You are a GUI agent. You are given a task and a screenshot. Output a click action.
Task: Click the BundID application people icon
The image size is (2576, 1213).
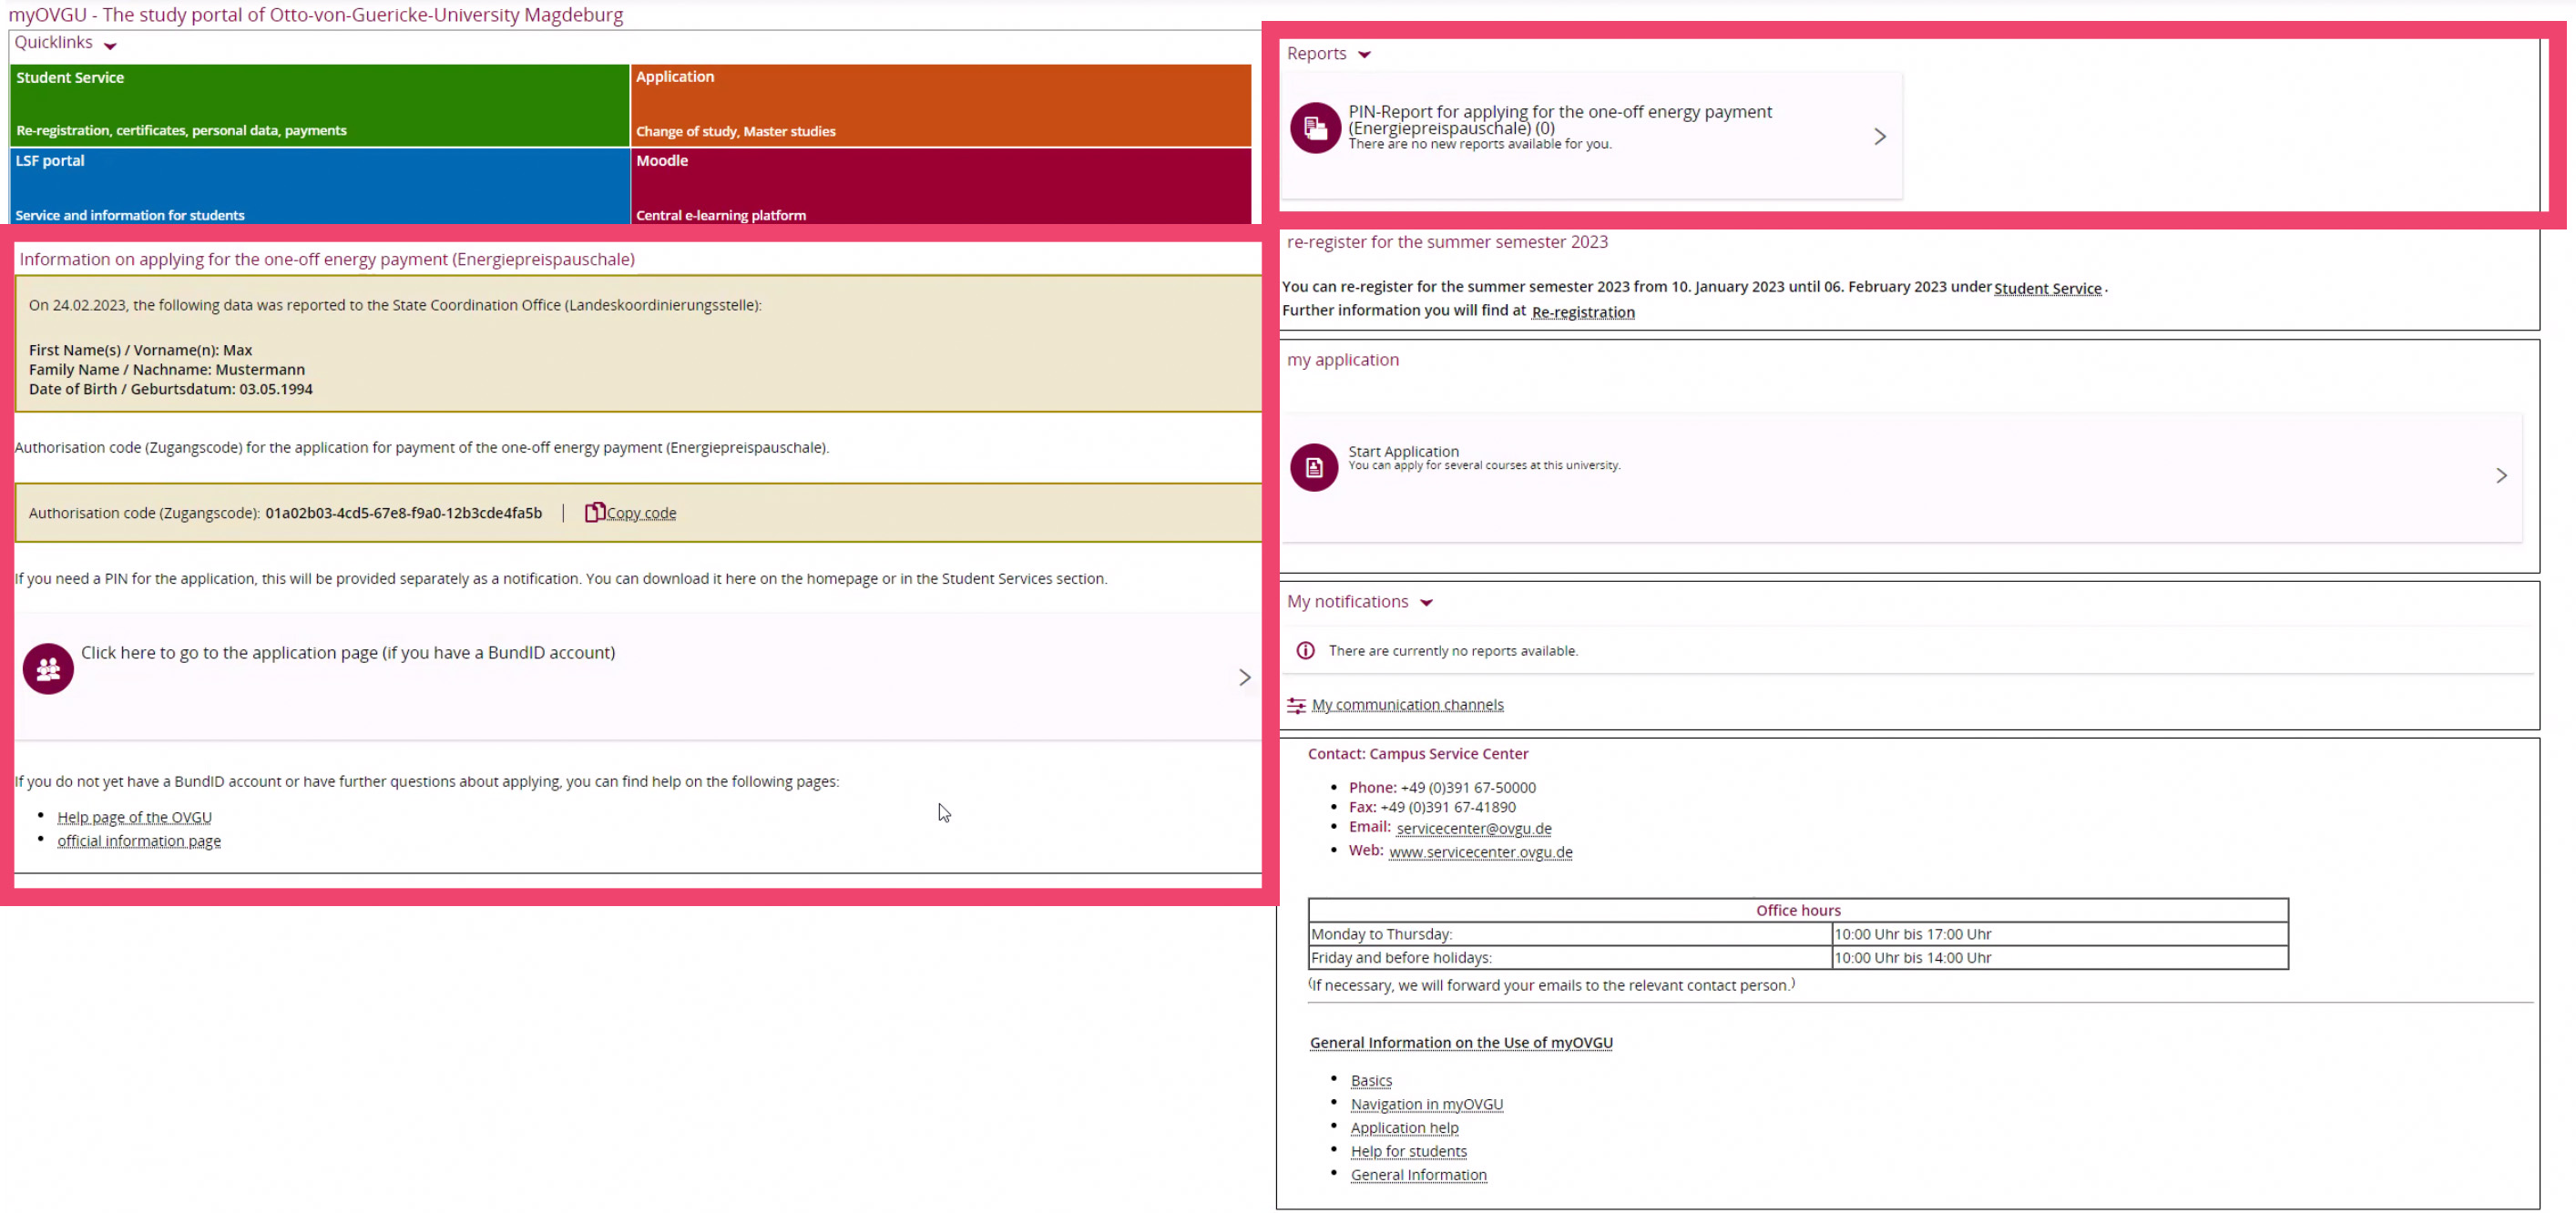[48, 669]
